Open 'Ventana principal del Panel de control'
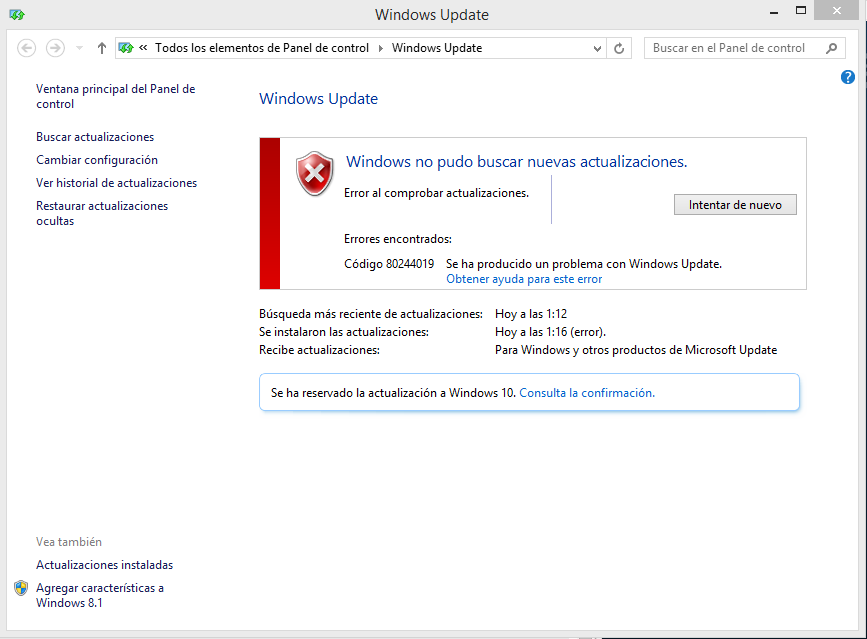Viewport: 867px width, 639px height. pyautogui.click(x=116, y=96)
